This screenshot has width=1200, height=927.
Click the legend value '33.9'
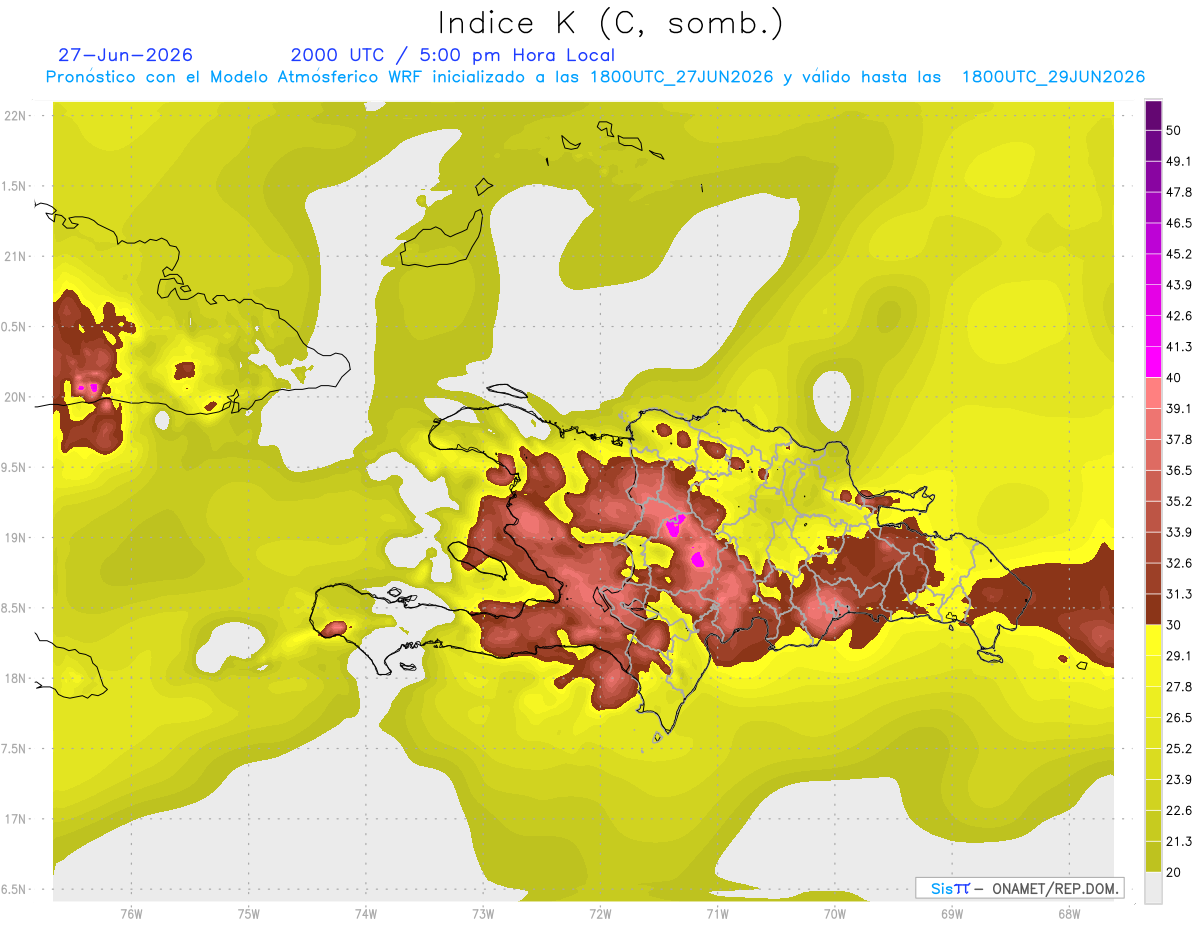click(x=1178, y=532)
